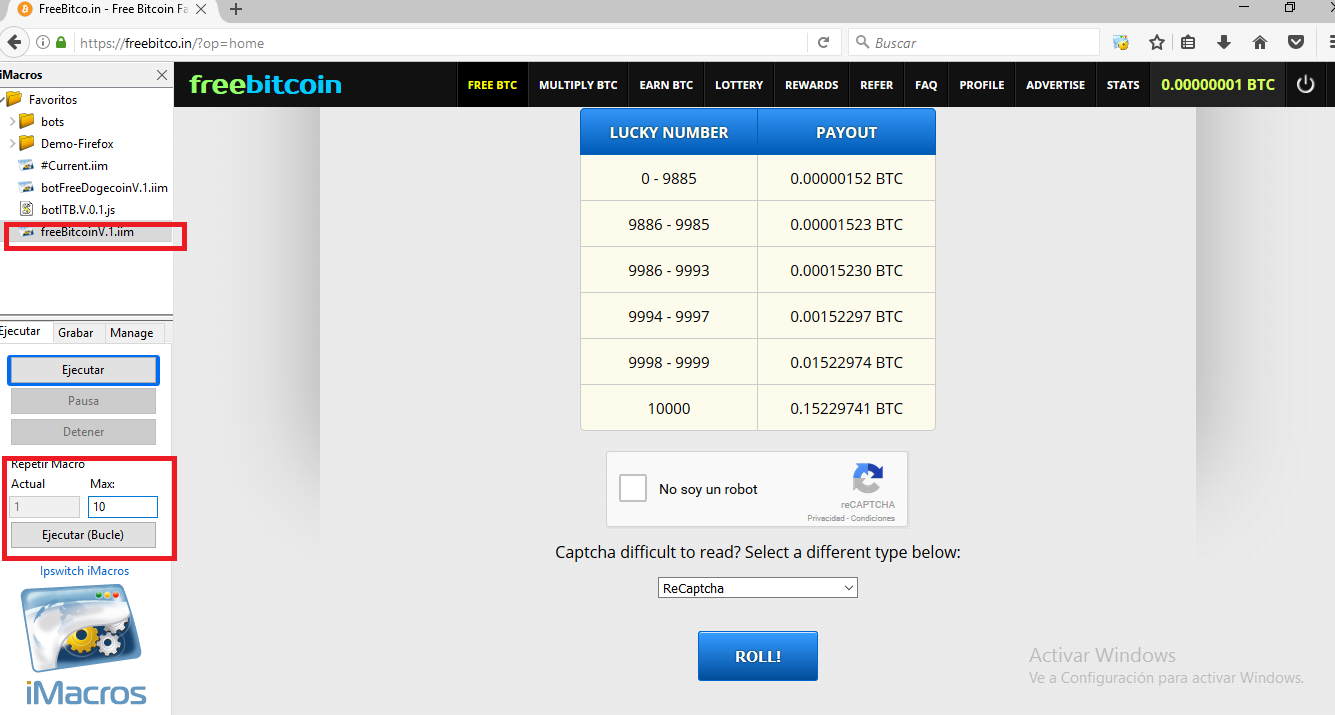Image resolution: width=1335 pixels, height=715 pixels.
Task: Bookmark the page using the star icon
Action: (1157, 43)
